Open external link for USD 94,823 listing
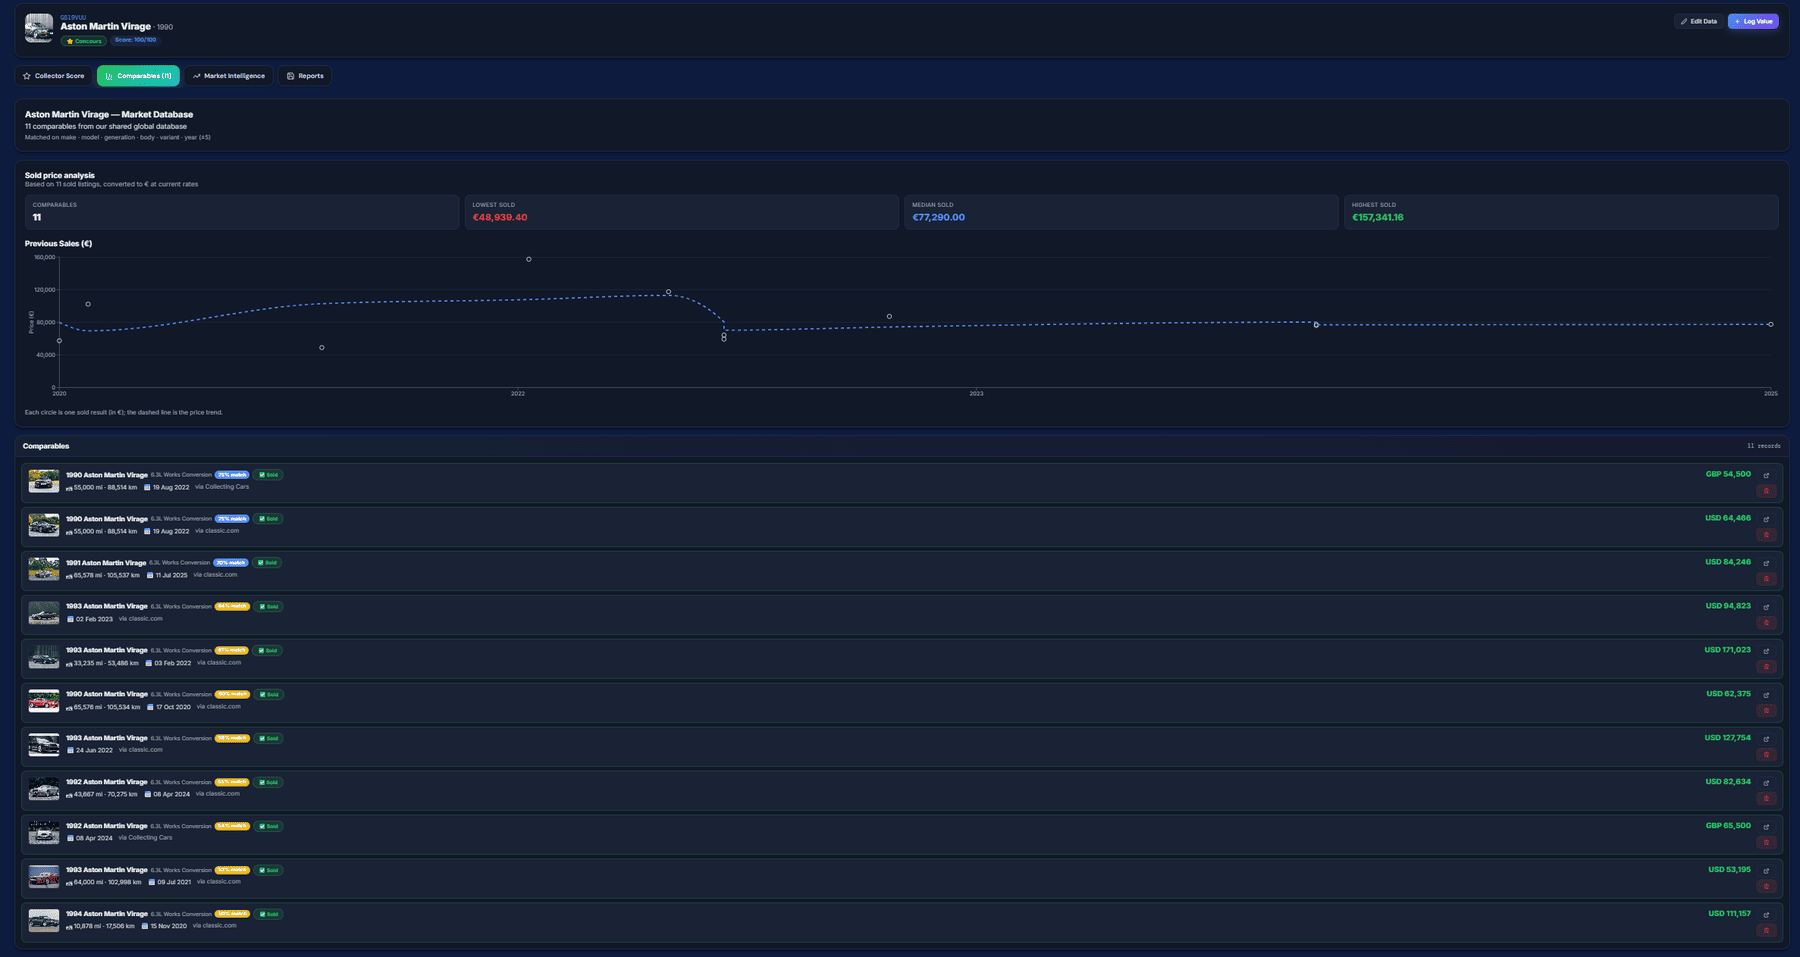The height and width of the screenshot is (957, 1800). click(x=1766, y=608)
